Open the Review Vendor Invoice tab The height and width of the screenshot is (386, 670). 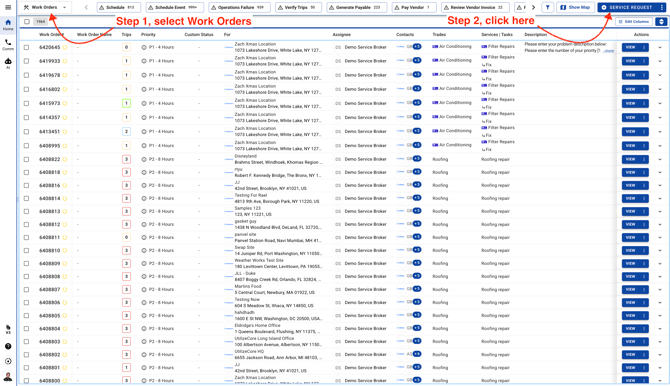tap(475, 7)
